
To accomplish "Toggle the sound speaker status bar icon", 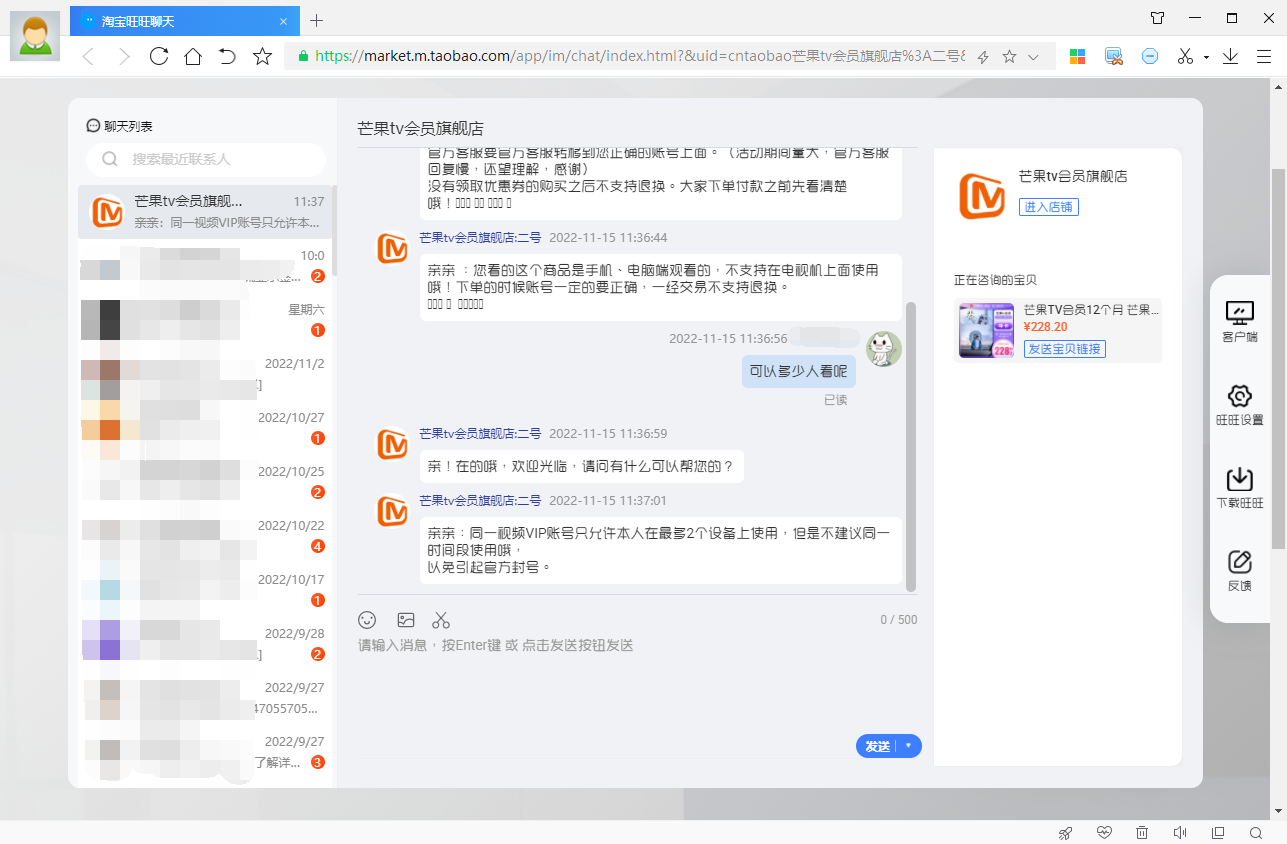I will [1180, 833].
